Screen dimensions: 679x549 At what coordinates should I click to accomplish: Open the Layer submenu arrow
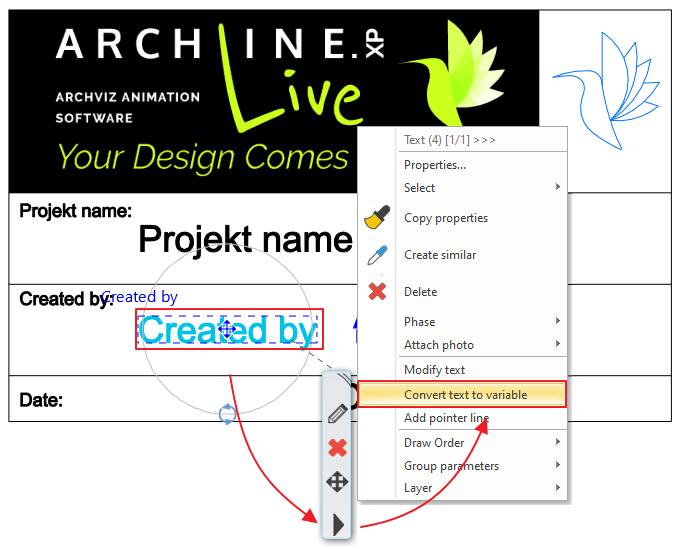click(x=557, y=489)
